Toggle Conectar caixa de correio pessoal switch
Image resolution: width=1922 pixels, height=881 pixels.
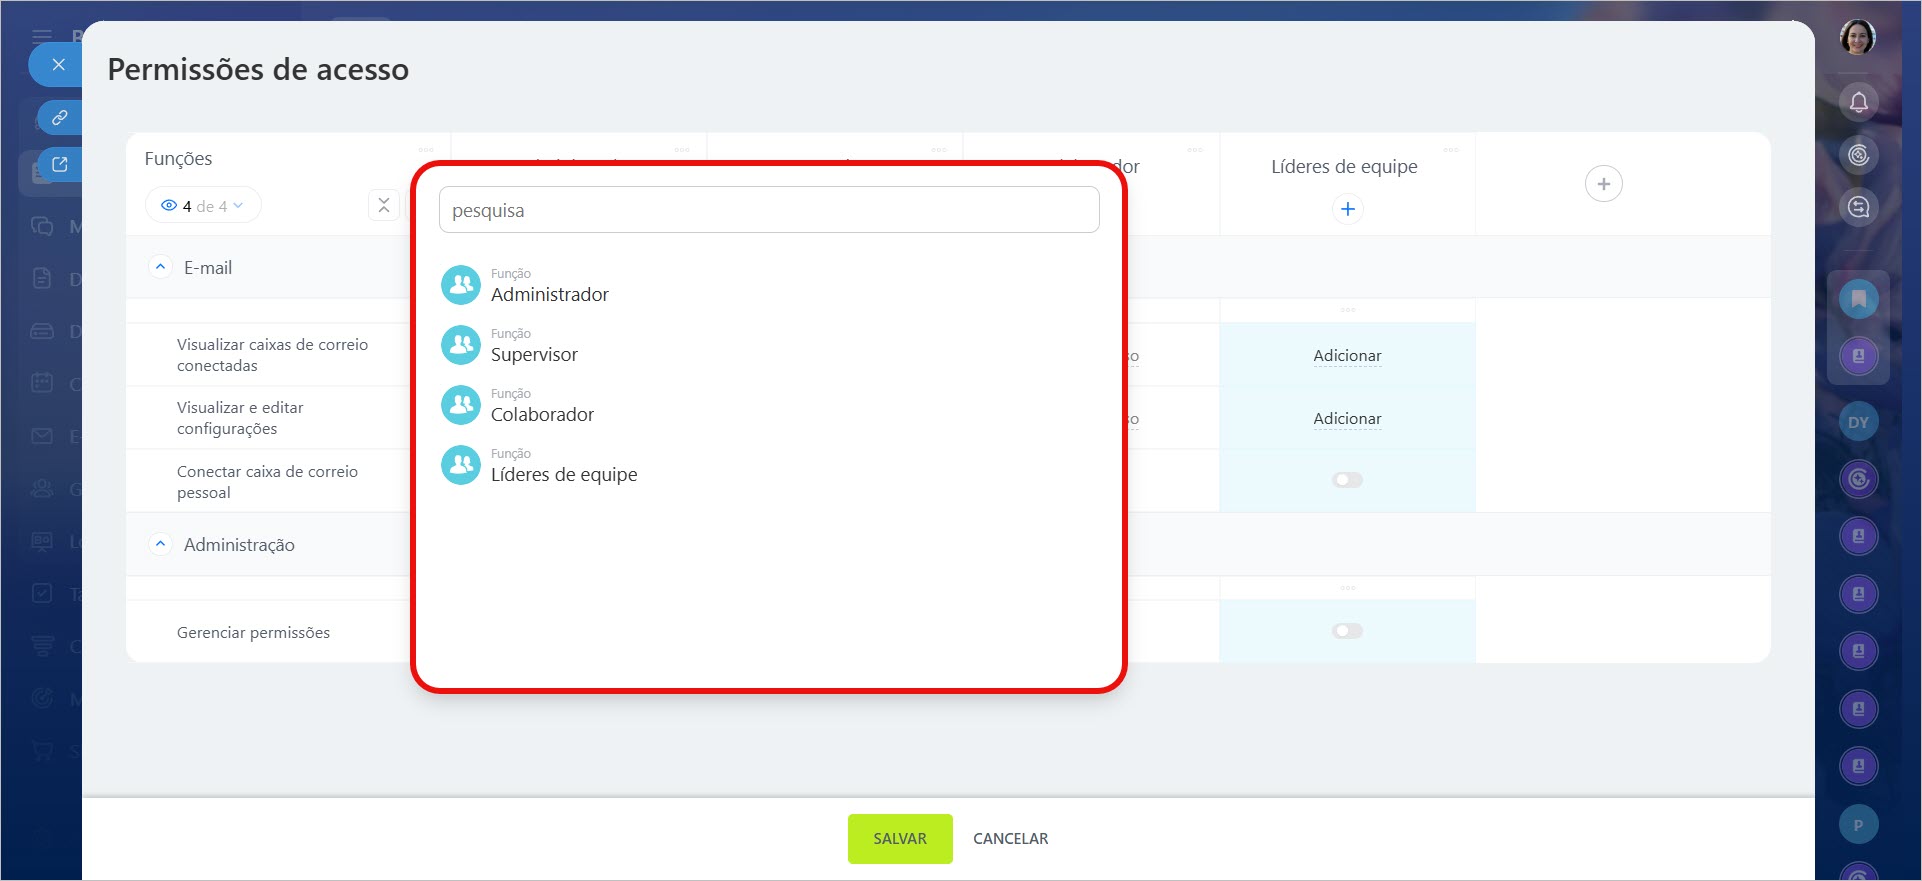coord(1347,480)
